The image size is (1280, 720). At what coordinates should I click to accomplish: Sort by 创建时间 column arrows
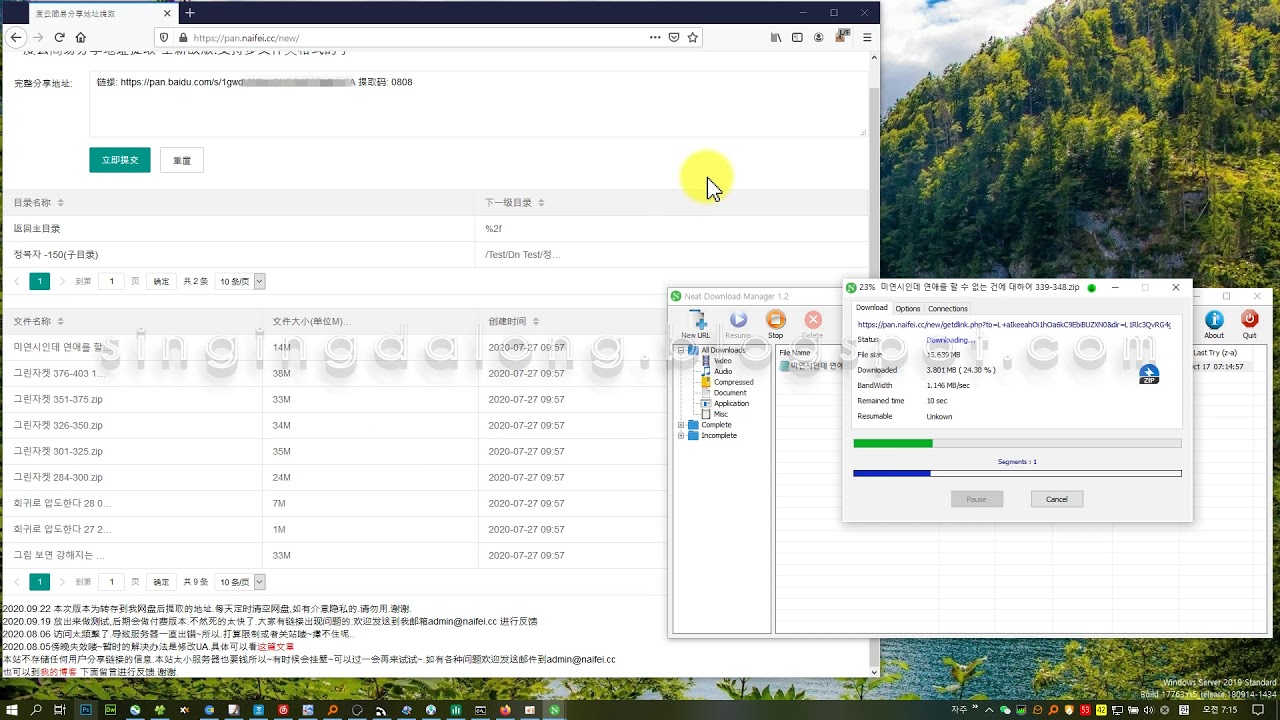click(x=536, y=322)
